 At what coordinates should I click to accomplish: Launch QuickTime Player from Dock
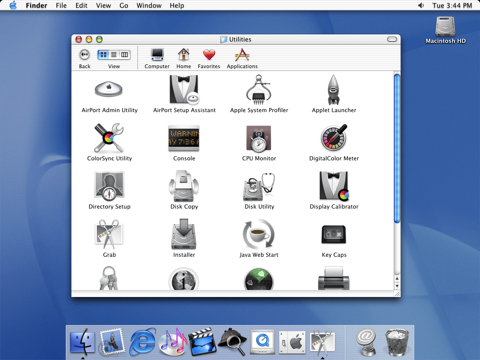[262, 342]
